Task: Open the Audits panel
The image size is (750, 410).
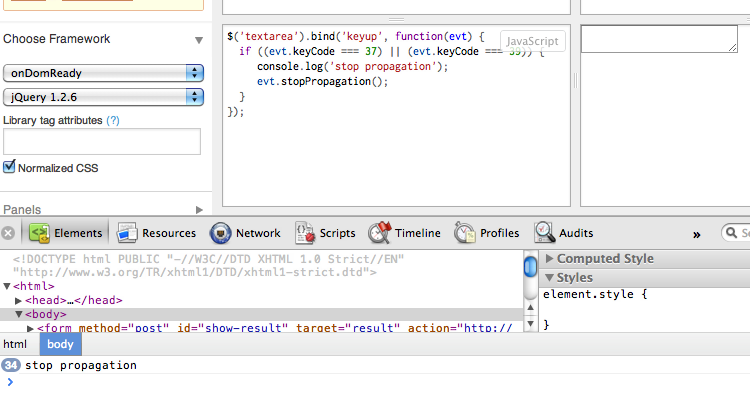Action: (x=564, y=233)
